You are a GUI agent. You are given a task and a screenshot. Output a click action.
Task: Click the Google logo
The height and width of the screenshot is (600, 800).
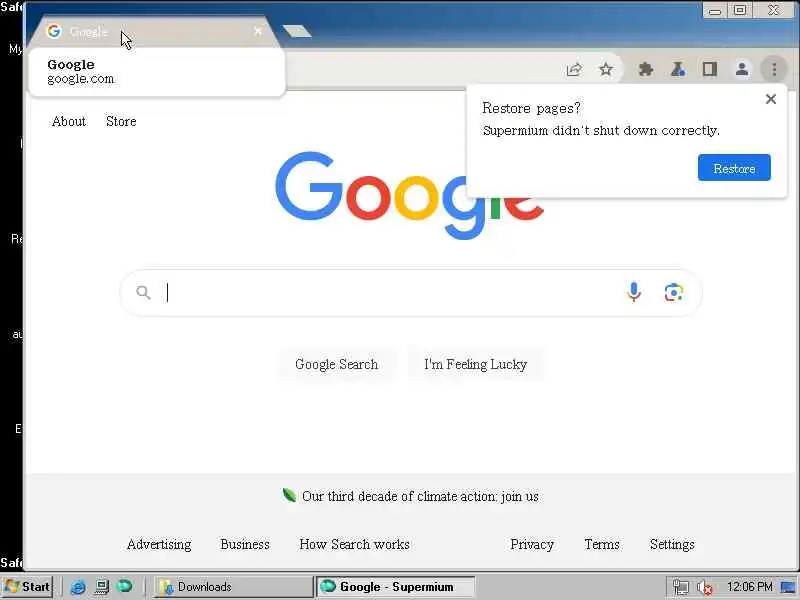click(409, 195)
